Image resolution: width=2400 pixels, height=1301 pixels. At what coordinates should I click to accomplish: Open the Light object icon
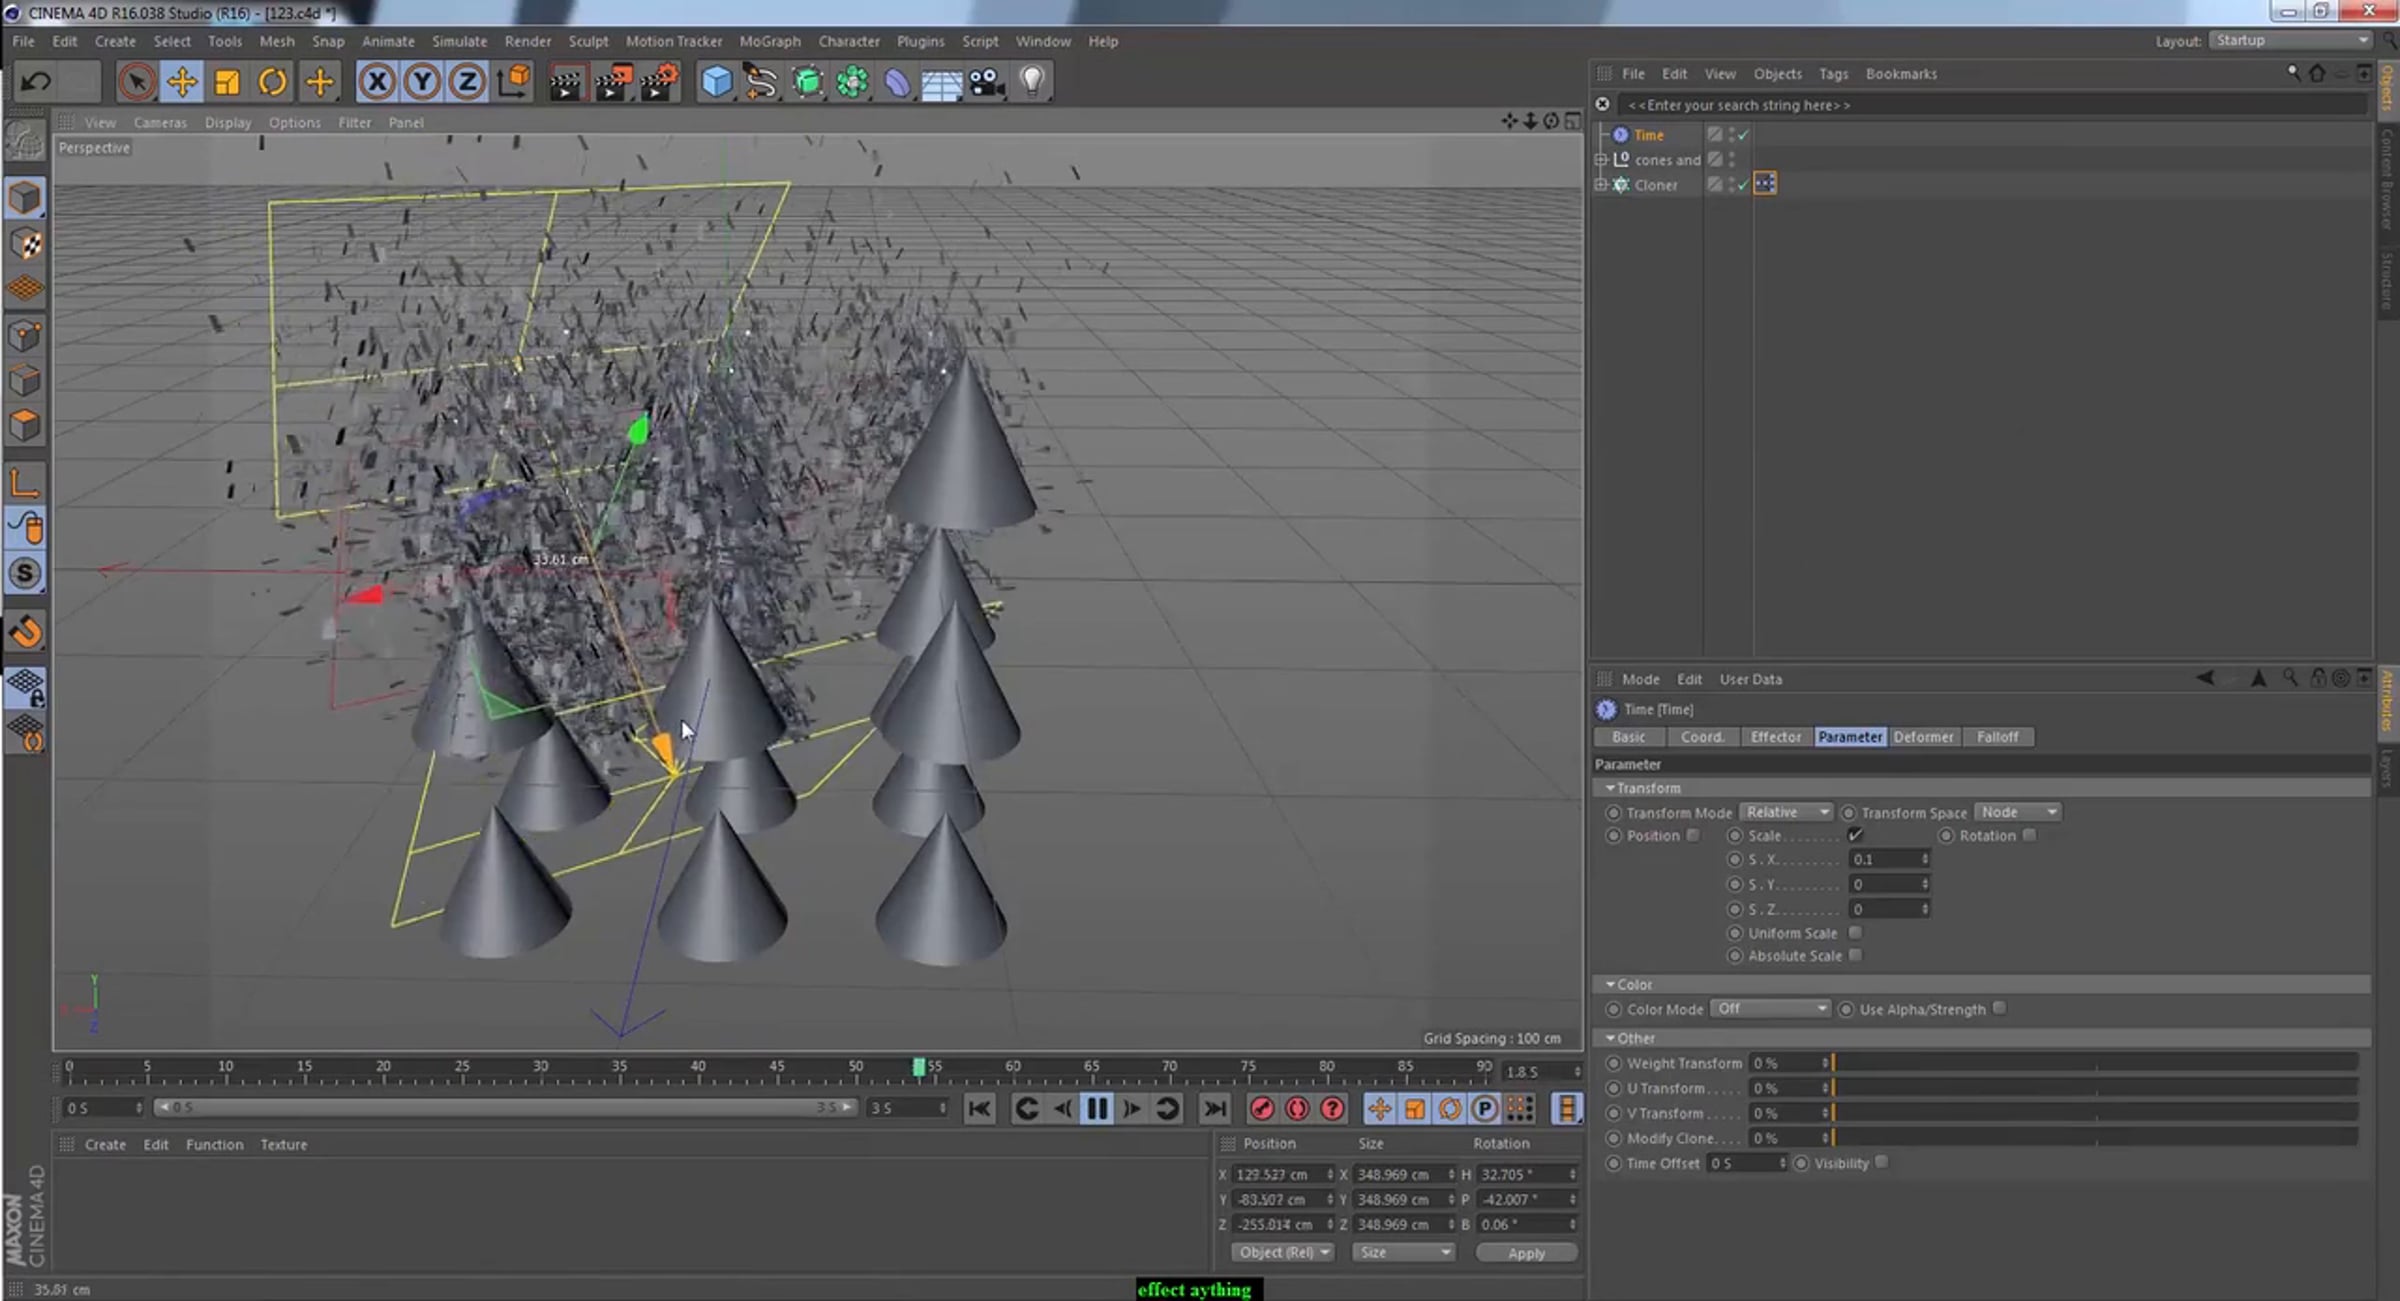pos(1032,82)
